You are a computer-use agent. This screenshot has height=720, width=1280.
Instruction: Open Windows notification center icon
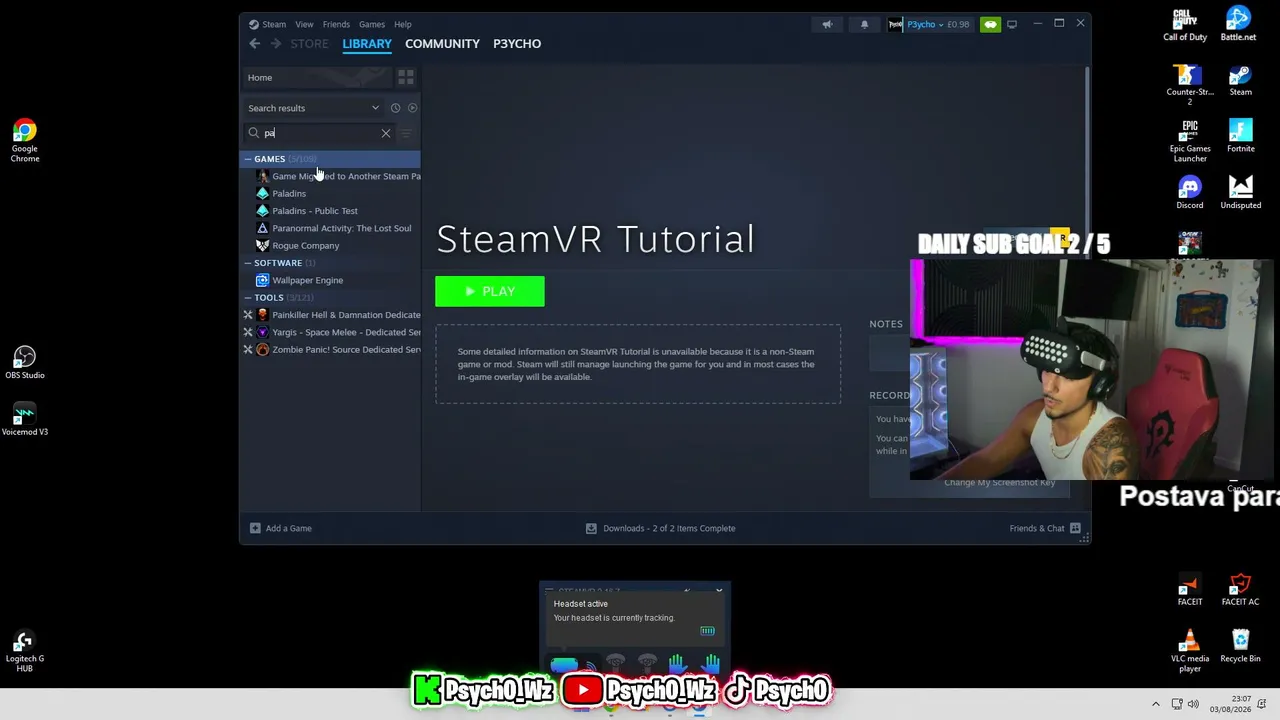[1262, 704]
